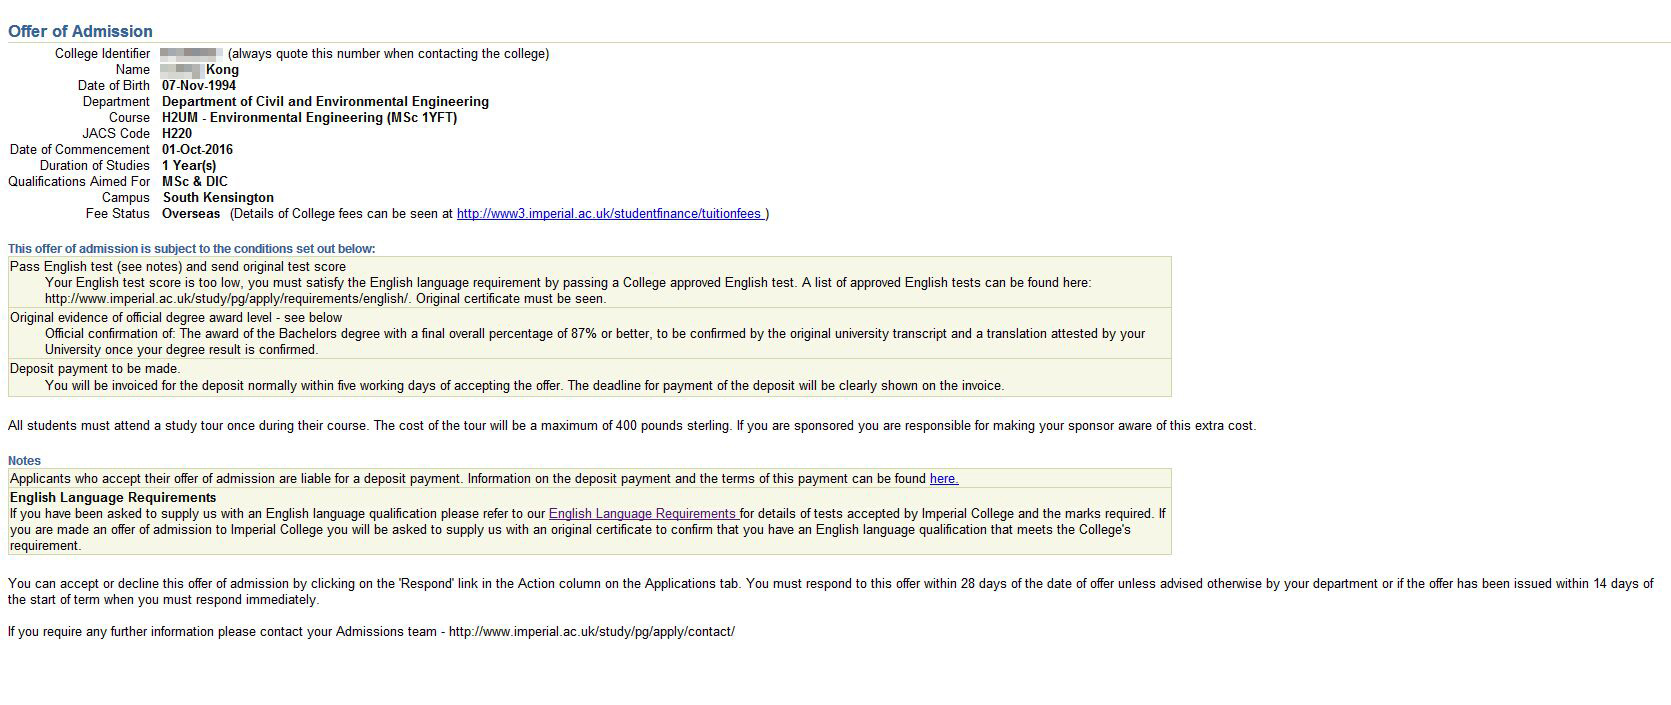Click the bold English Language Requirements heading
This screenshot has width=1671, height=705.
[x=113, y=498]
